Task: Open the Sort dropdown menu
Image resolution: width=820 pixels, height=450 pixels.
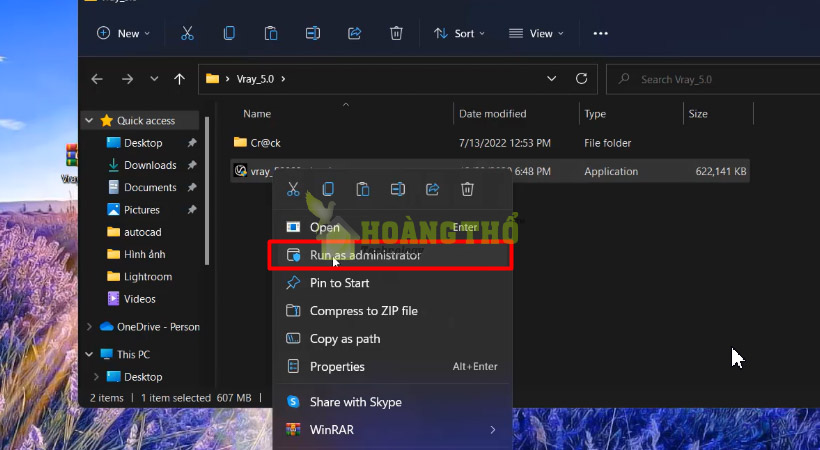Action: (x=459, y=33)
